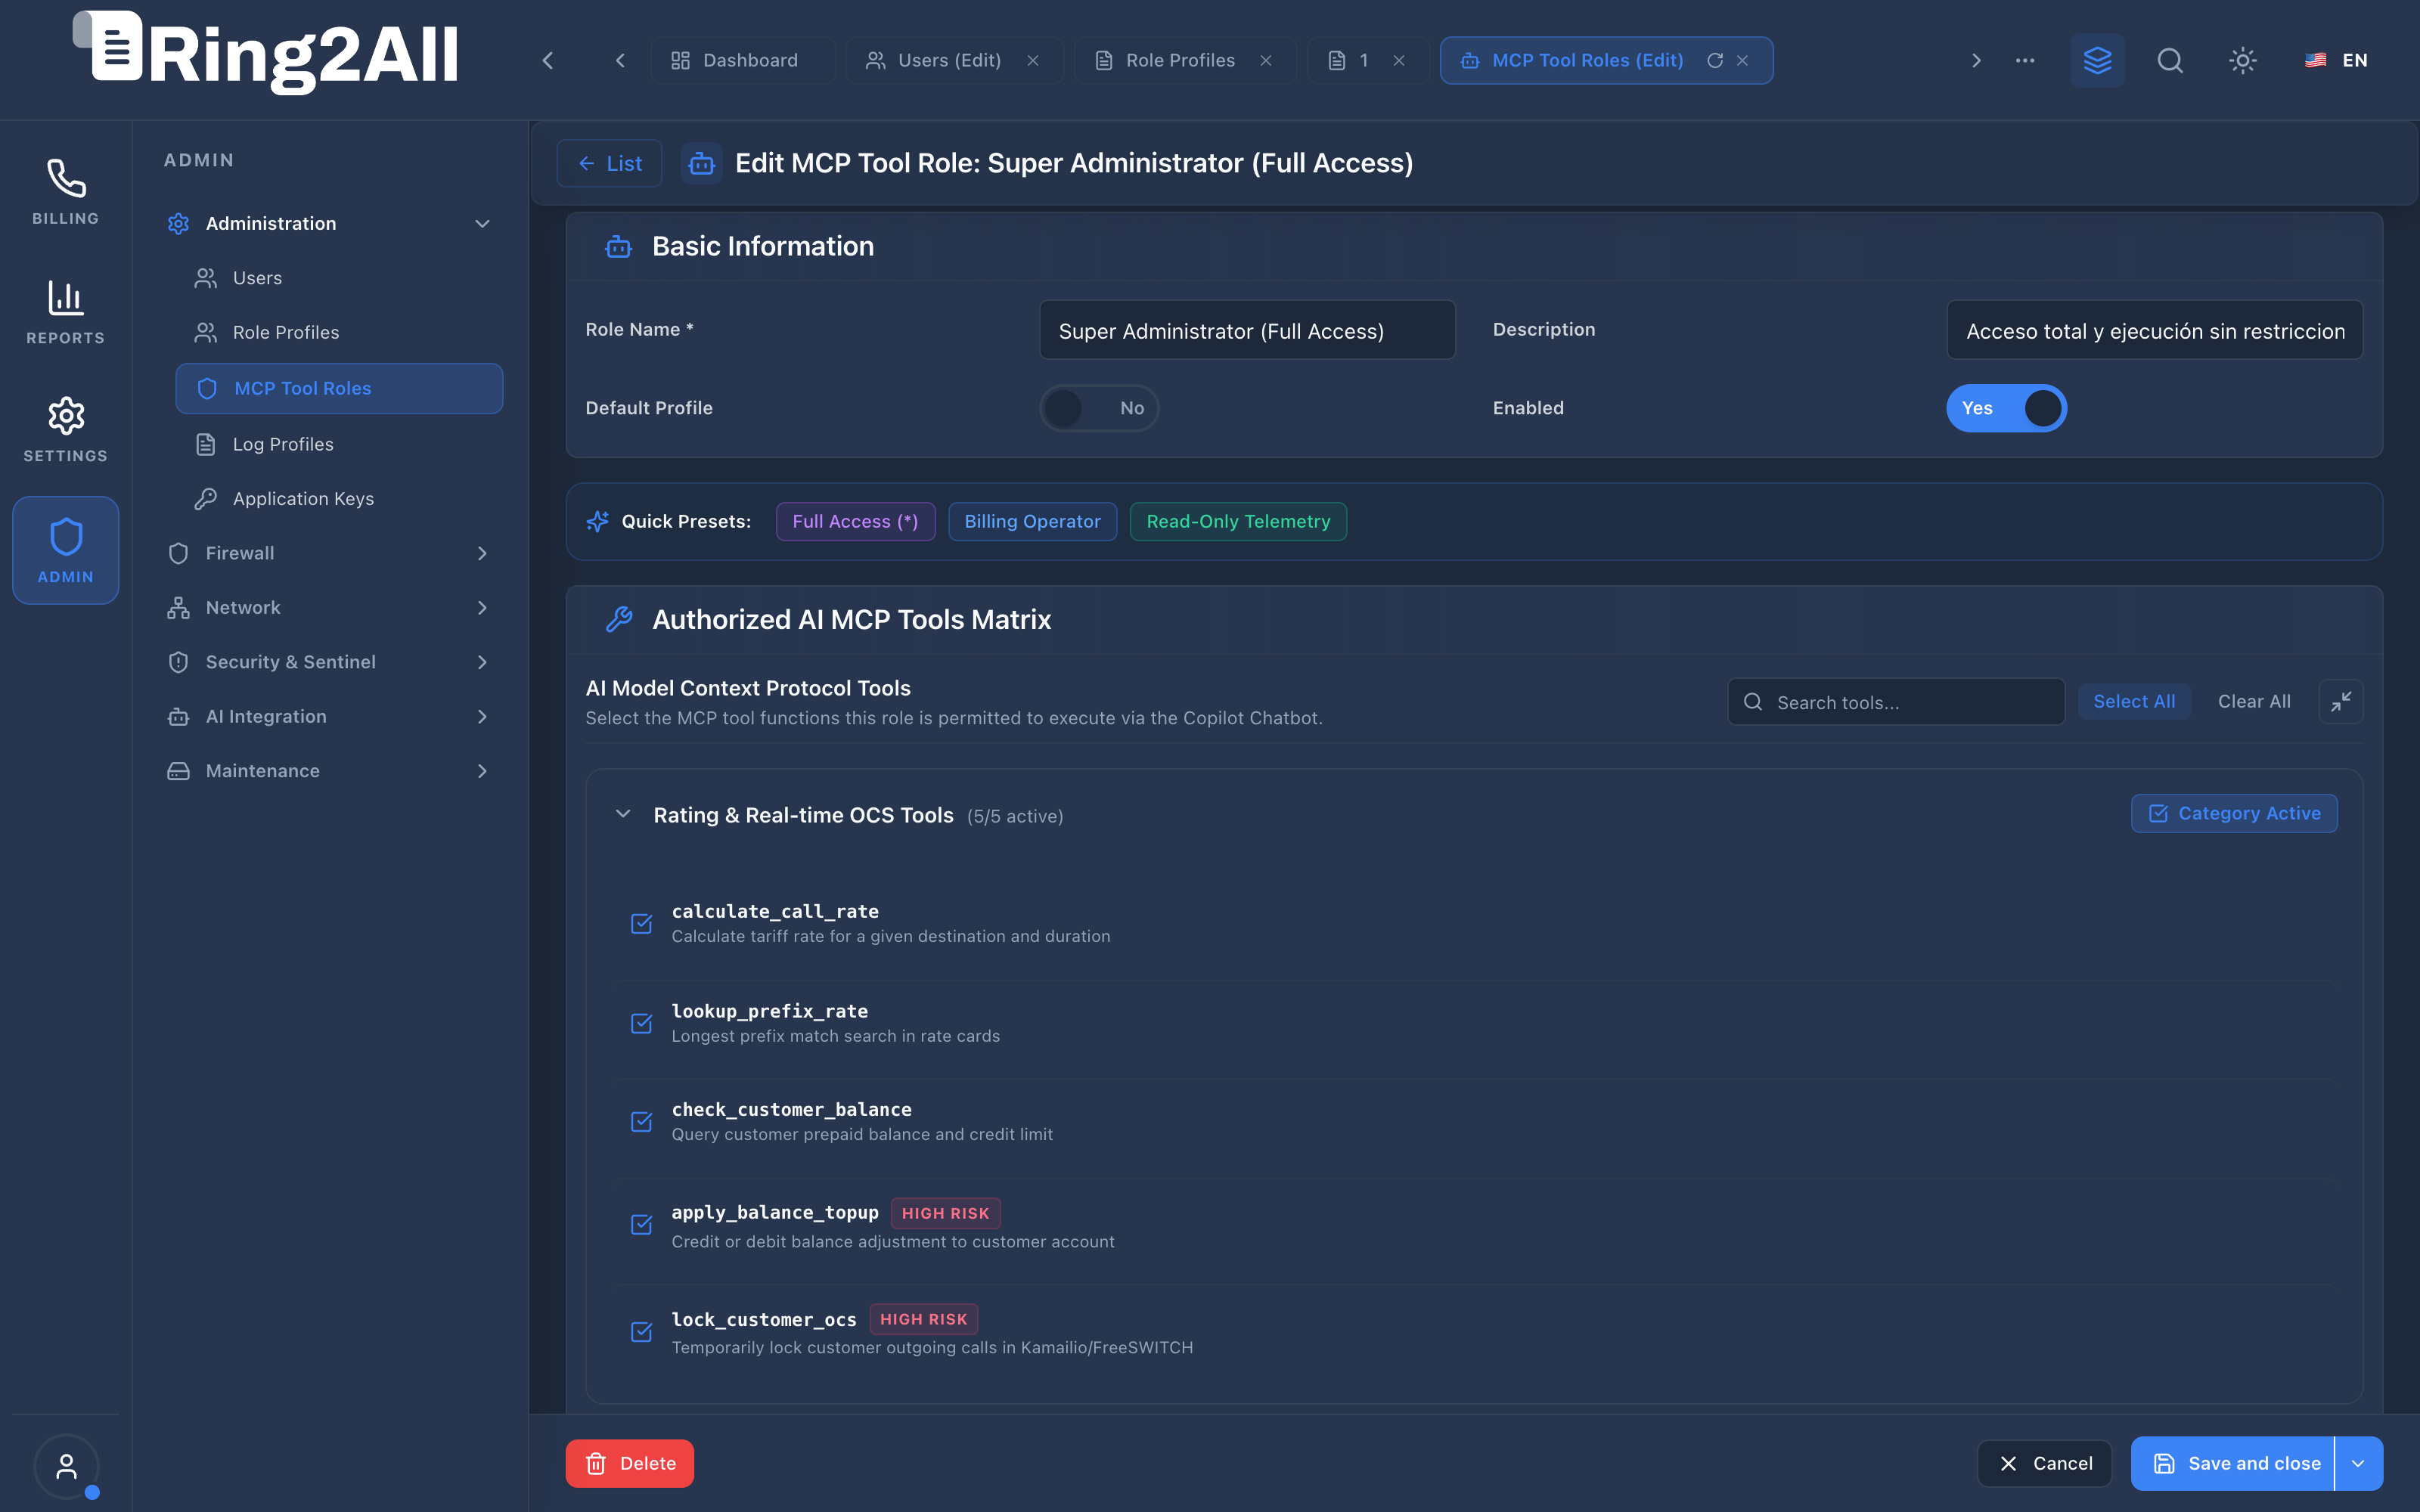Uncheck the calculate_call_rate tool
Screen dimensions: 2420x1512
(642, 923)
